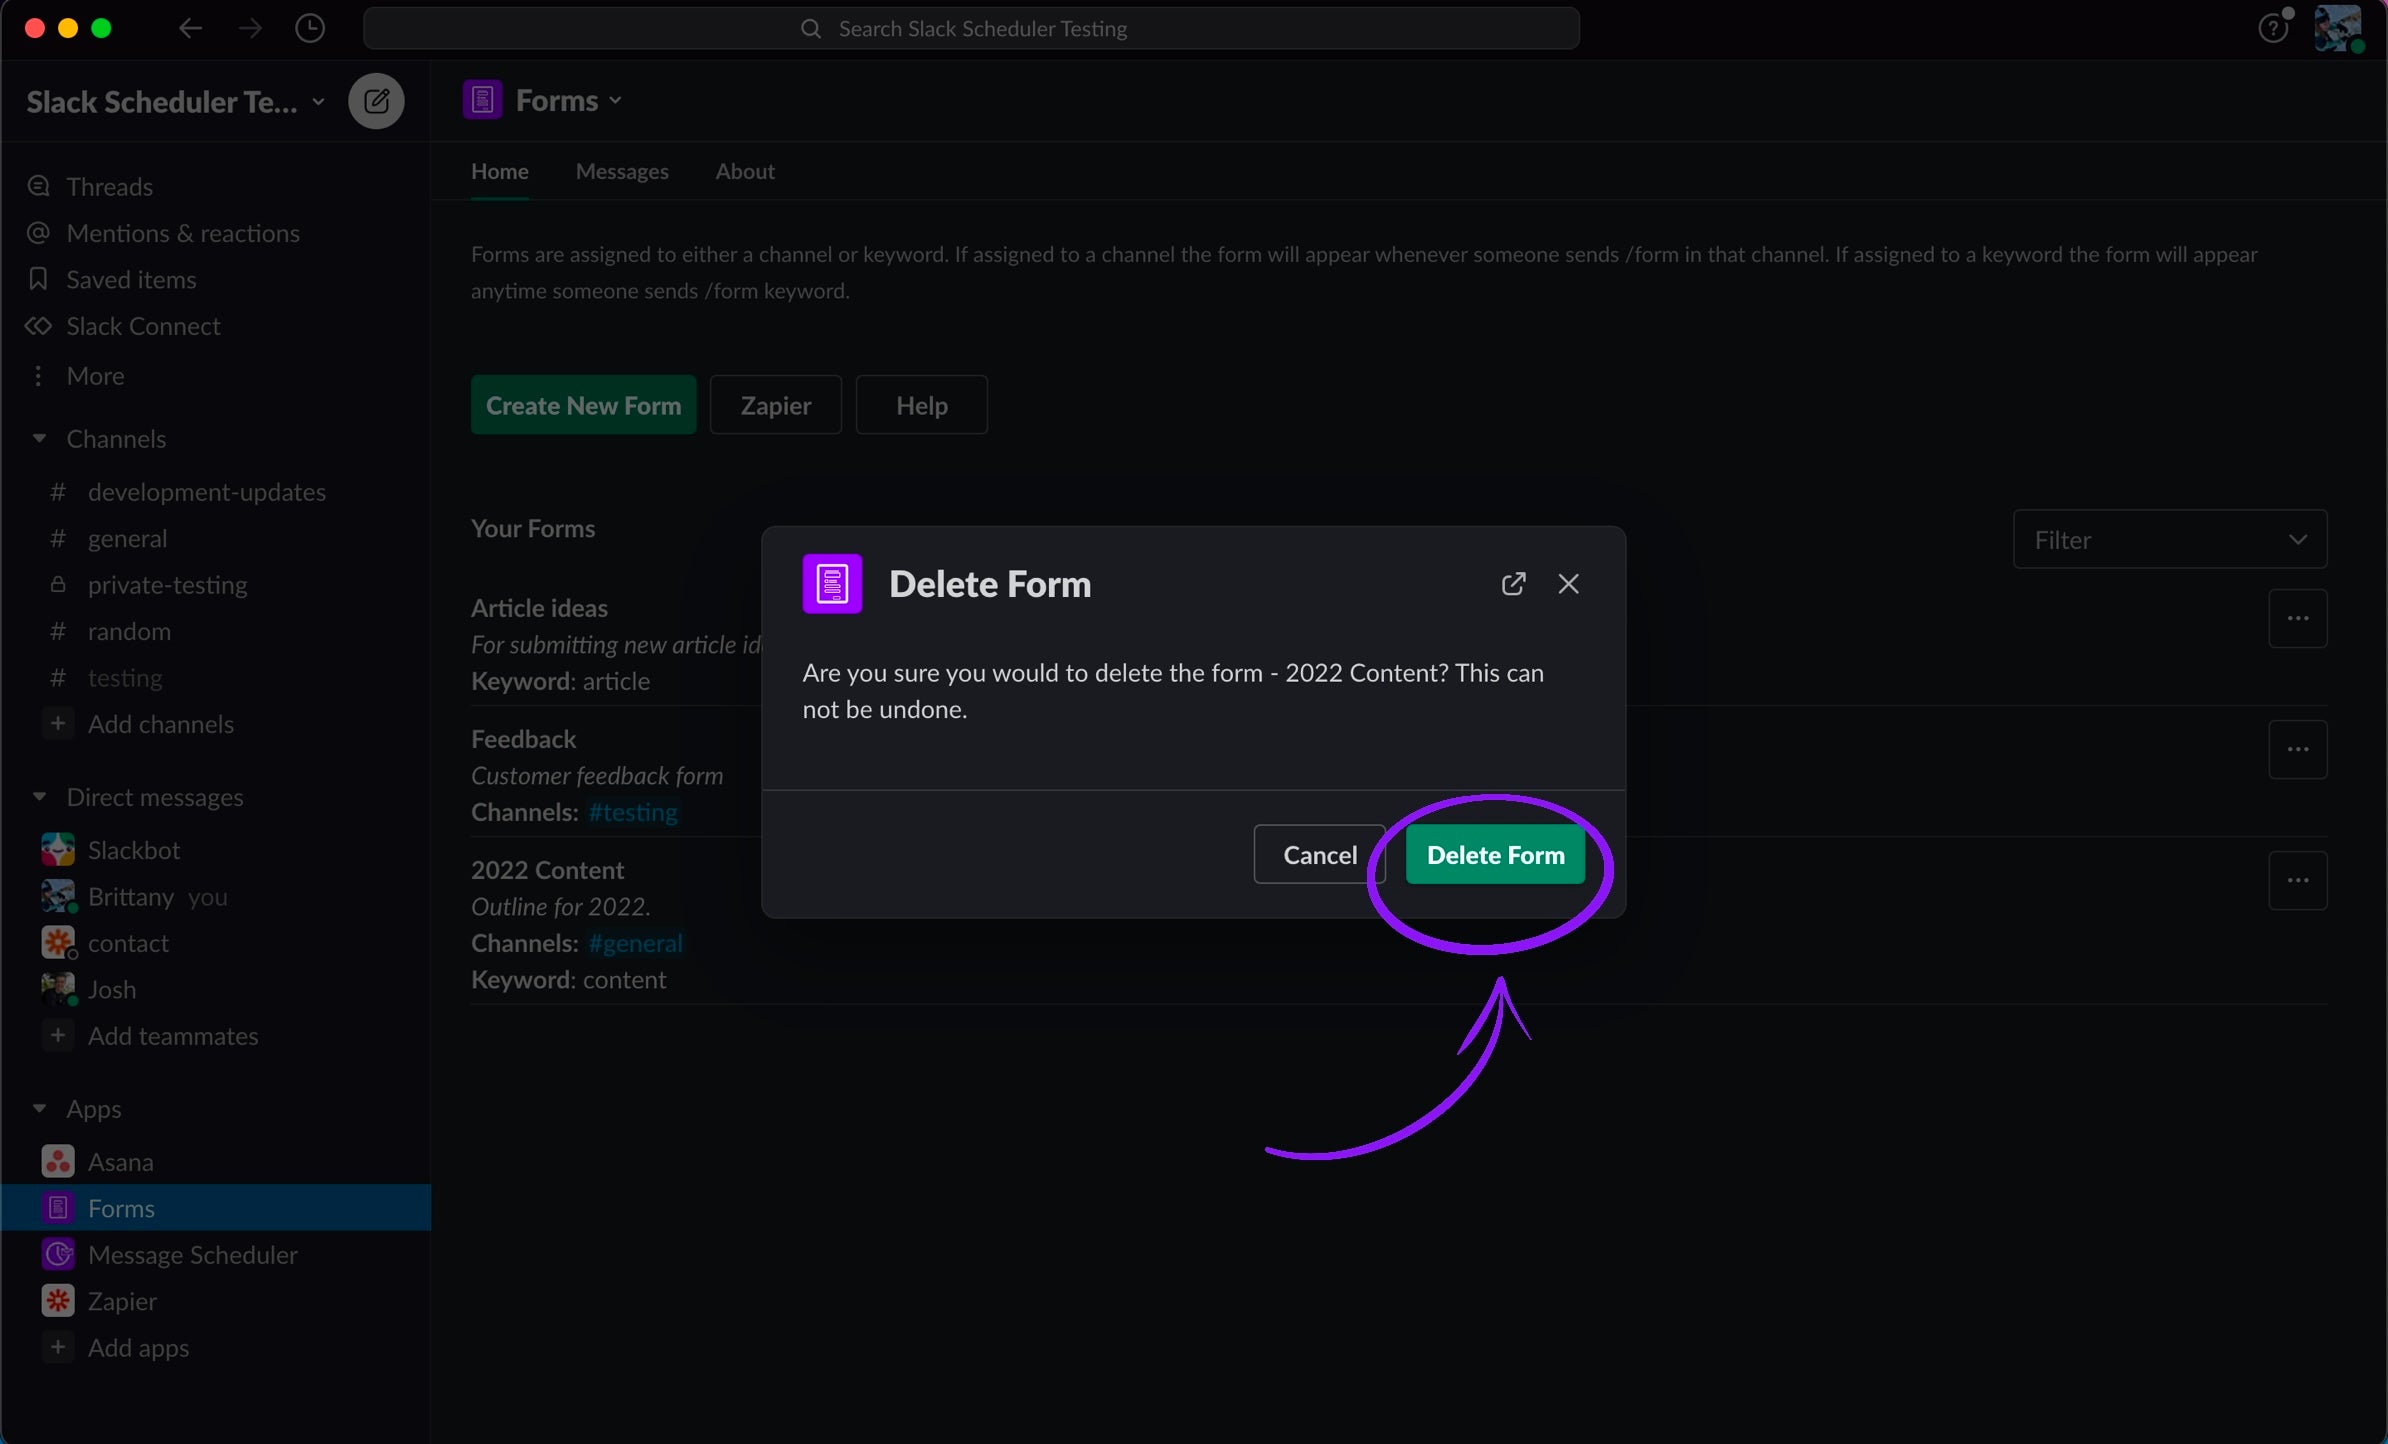Open the Filter dropdown

pyautogui.click(x=2169, y=540)
